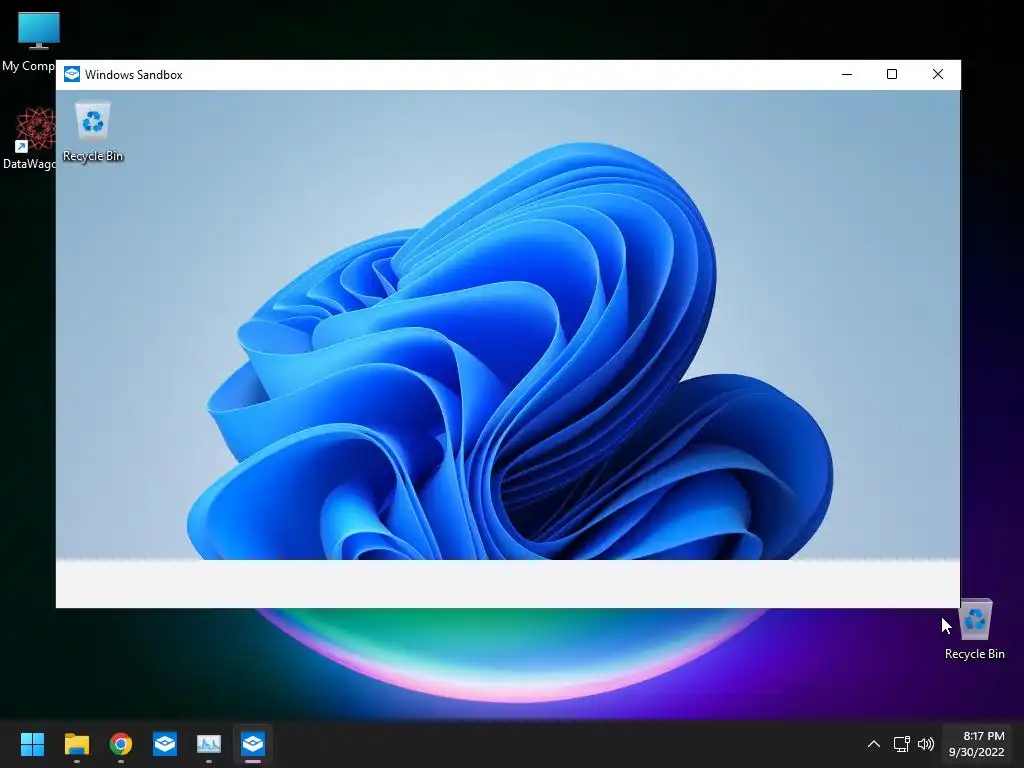Click the first Windows Sandbox taskbar icon

tap(165, 744)
